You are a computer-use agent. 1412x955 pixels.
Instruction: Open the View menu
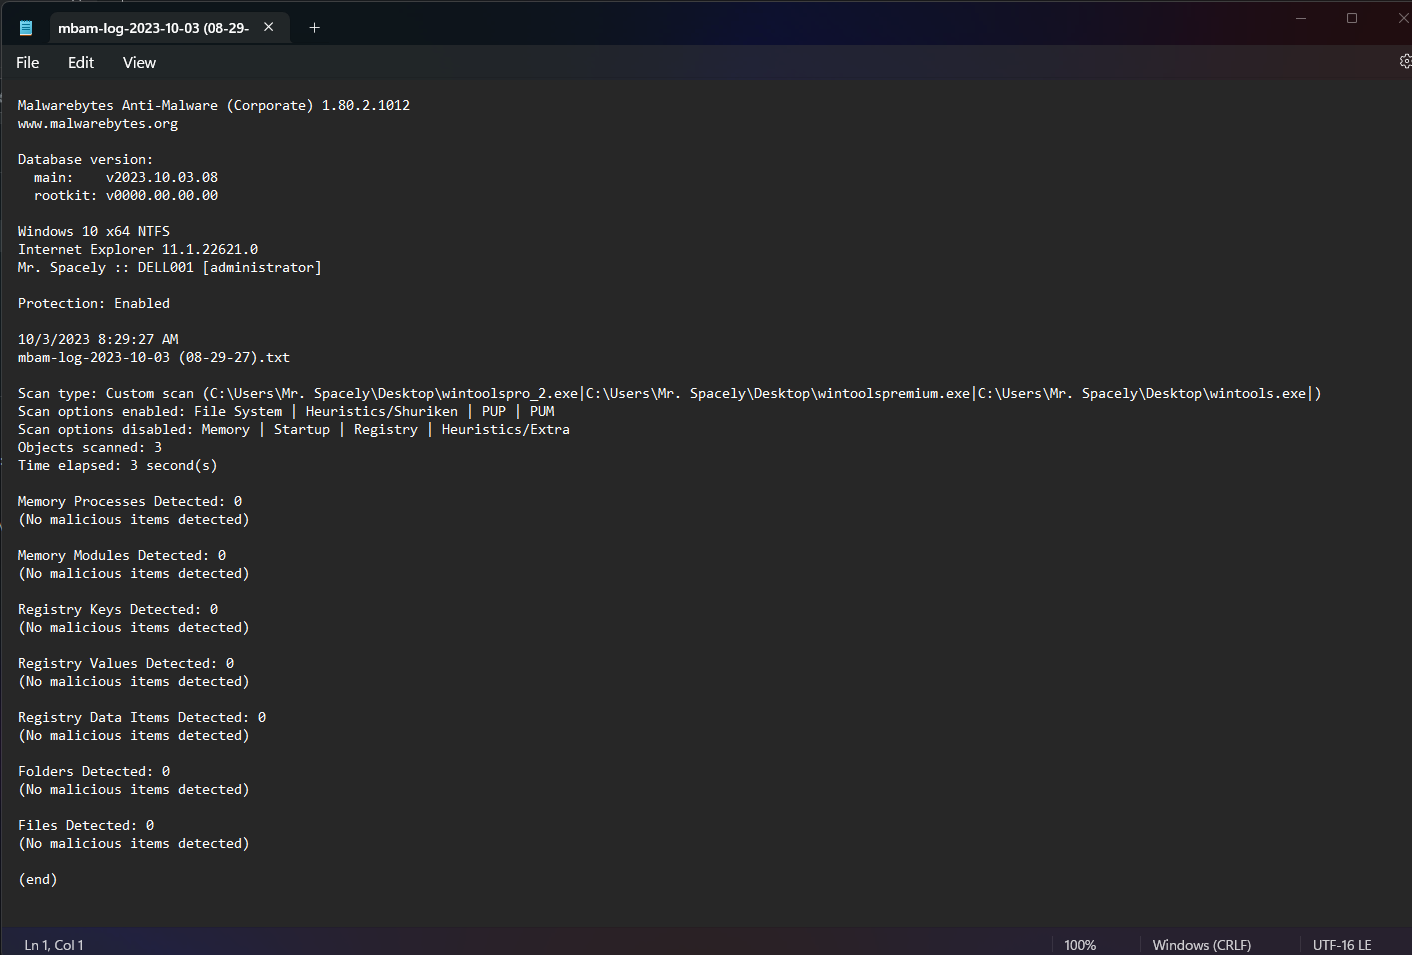pos(139,63)
